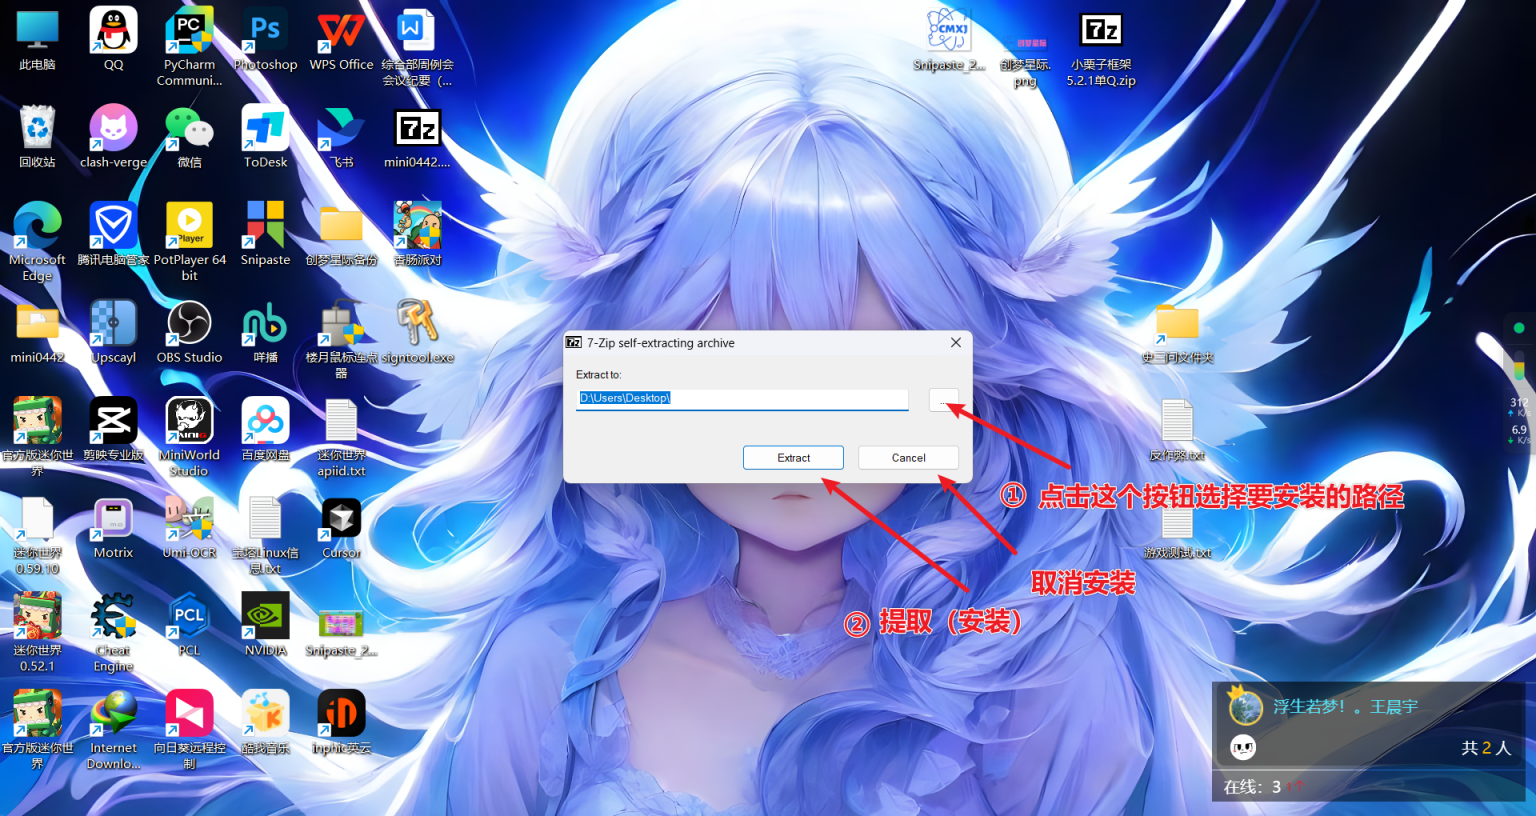Viewport: 1536px width, 816px height.
Task: Open the 迷你世界 apiid.txt file
Action: tap(341, 437)
